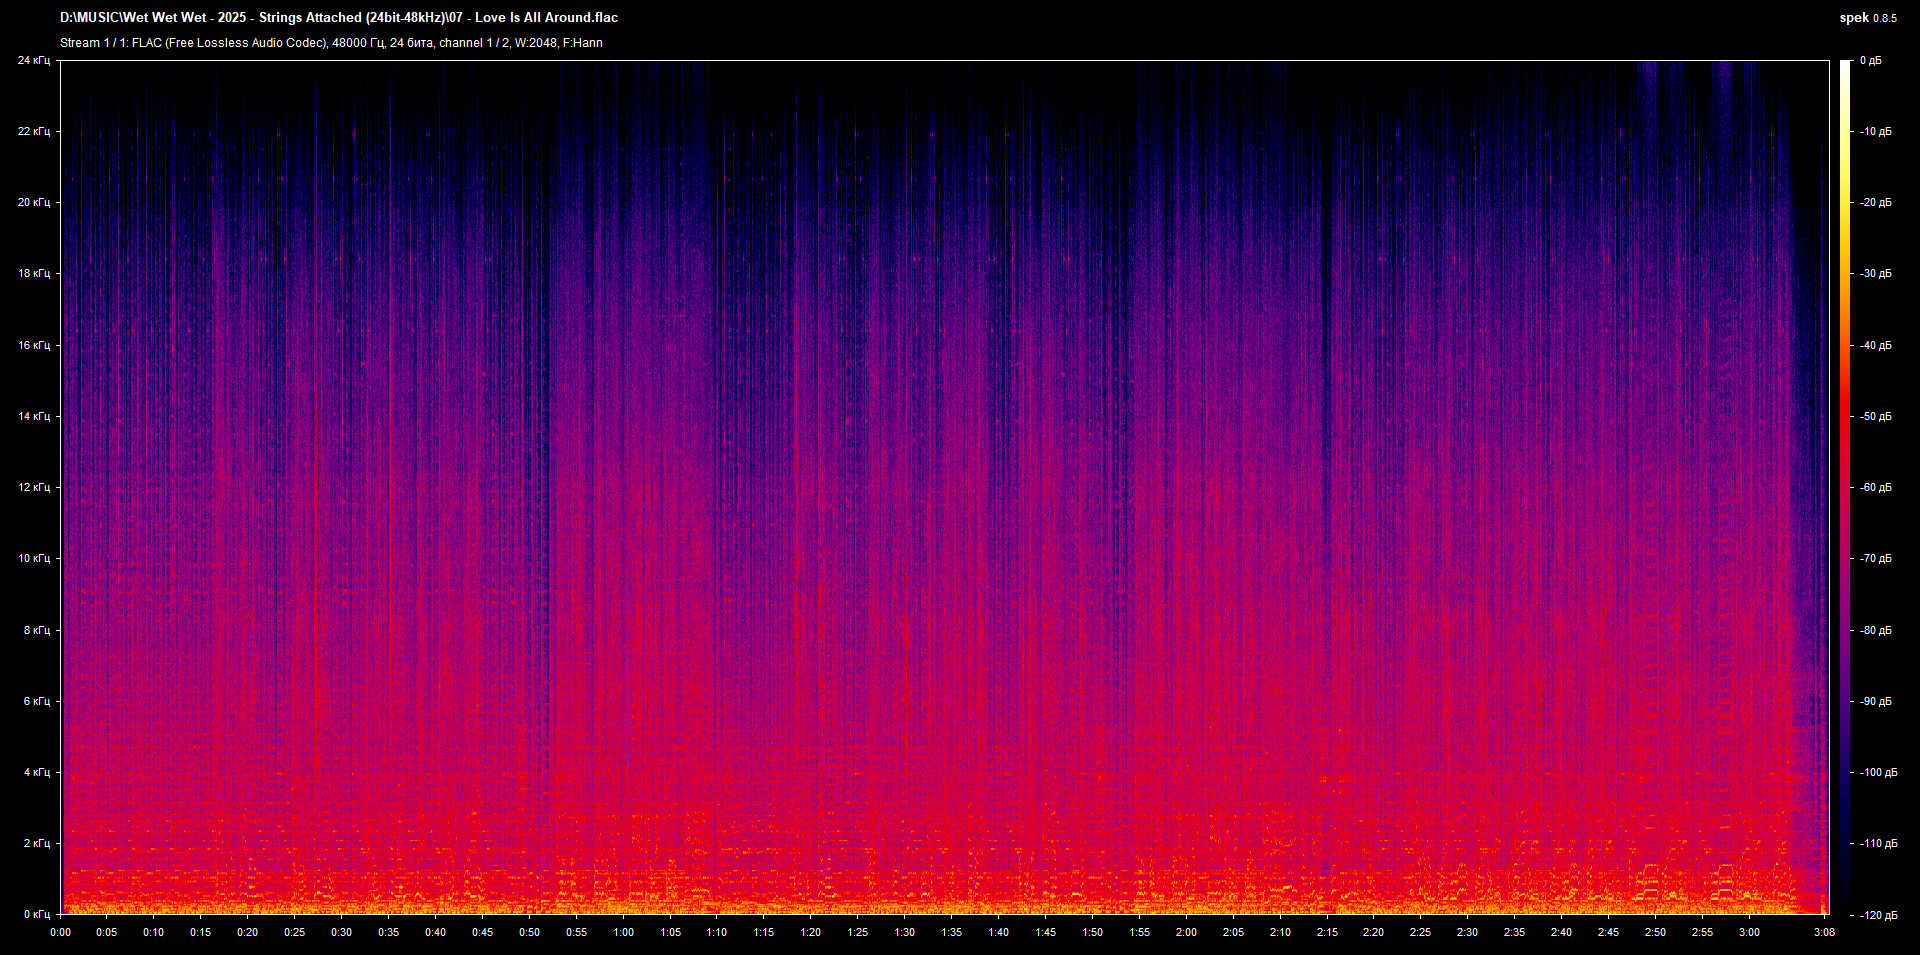Screen dimensions: 1920x955
Task: Click the 1:50 time axis label
Action: 1093,933
